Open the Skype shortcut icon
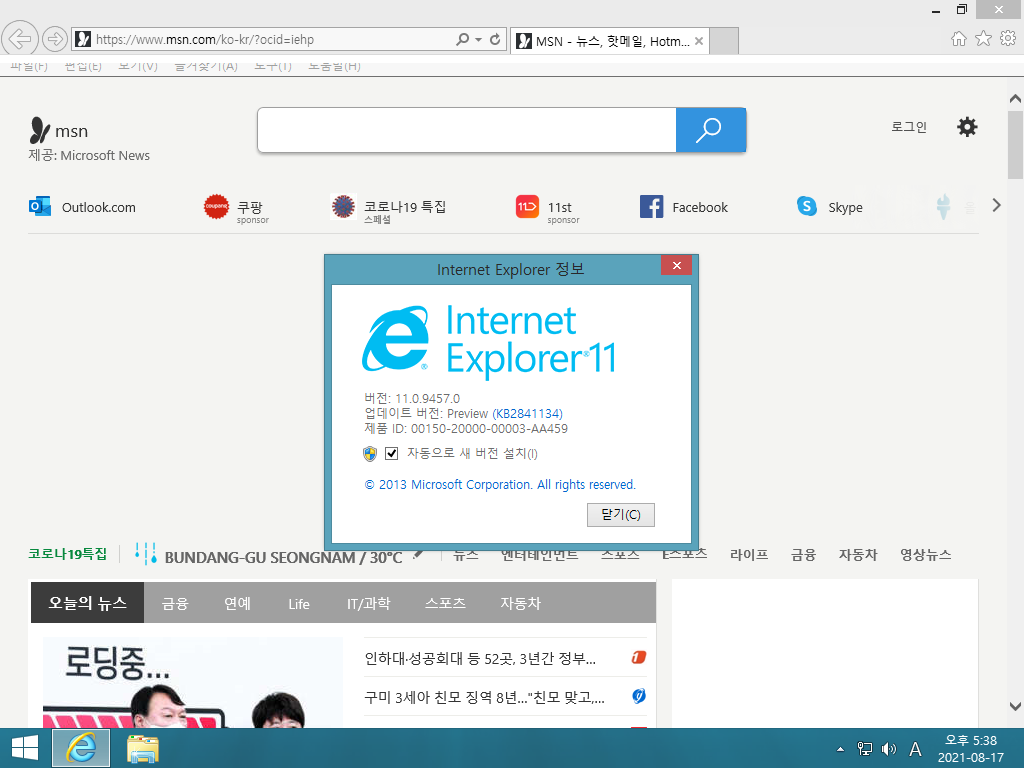This screenshot has width=1024, height=768. point(807,206)
